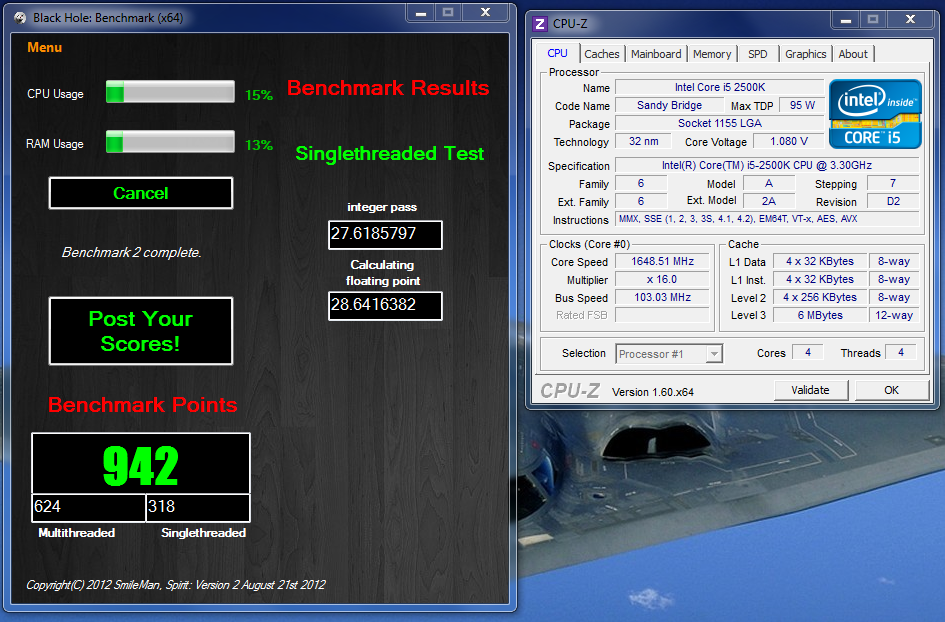Close the CPU-Z window
945x622 pixels.
tap(911, 20)
